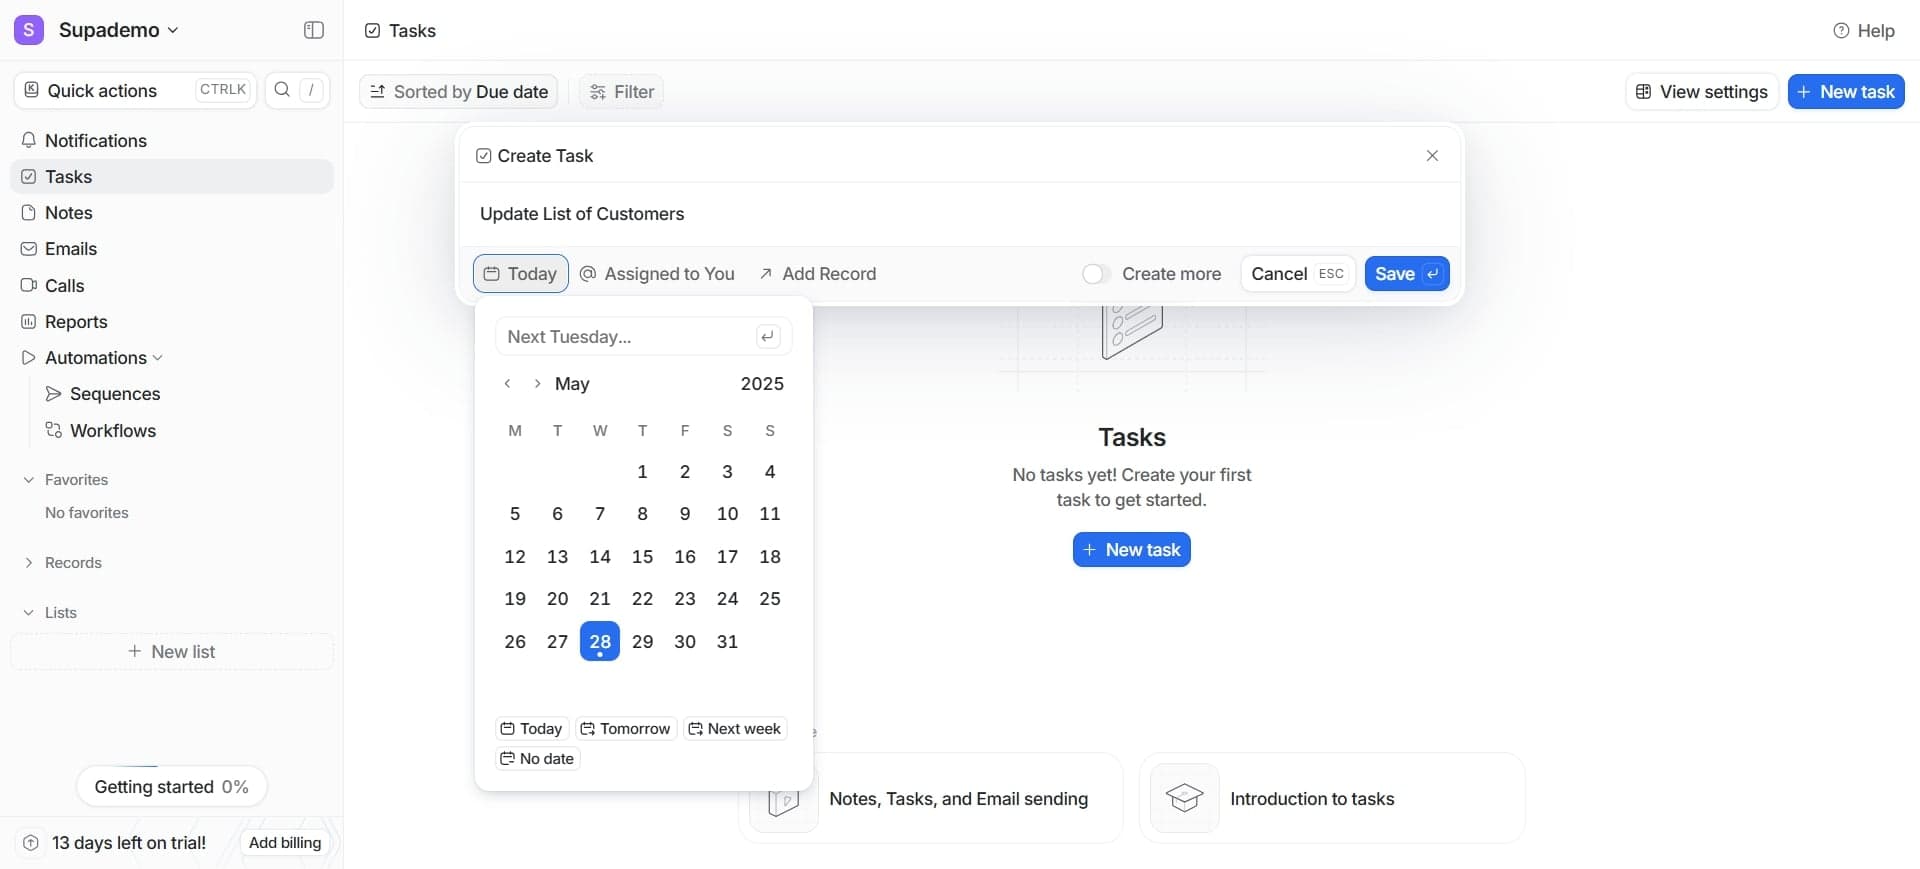
Task: Open Help
Action: [1864, 31]
